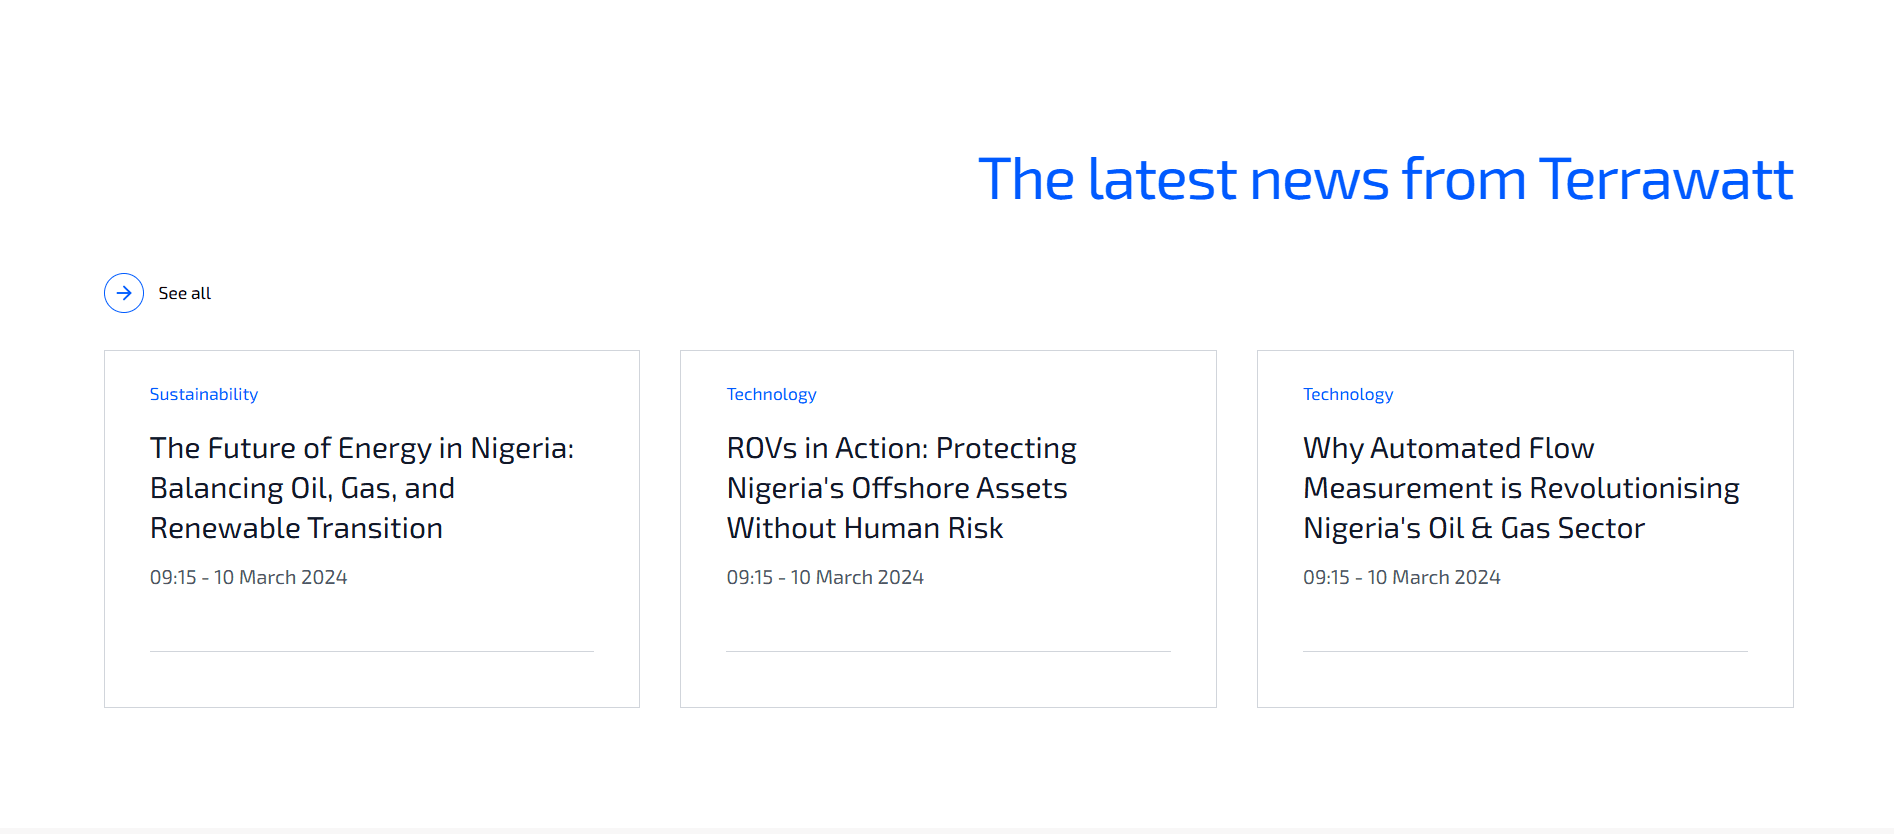Viewport: 1894px width, 834px height.
Task: Click the date under the Automated Flow headline
Action: click(1401, 577)
